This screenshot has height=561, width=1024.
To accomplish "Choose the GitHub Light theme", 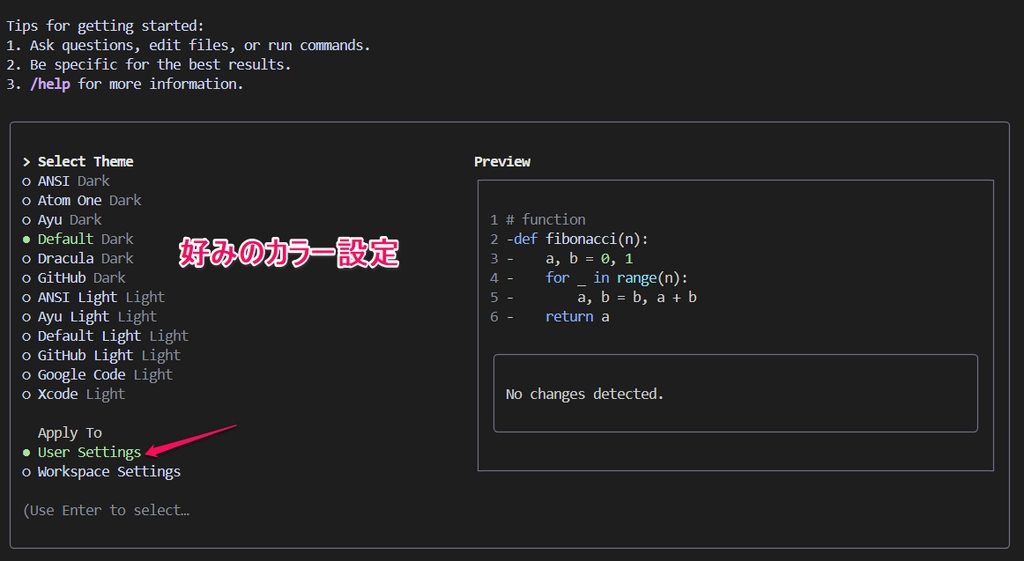I will pos(101,355).
